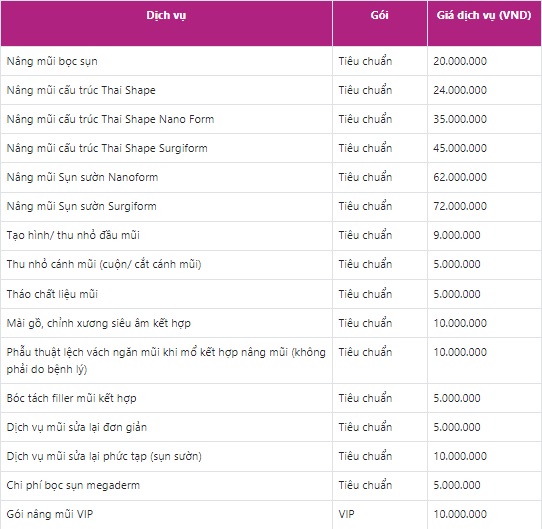Click 'Dịch vụ mũi sửa lại phức tạp' entry
The width and height of the screenshot is (542, 529).
click(104, 456)
